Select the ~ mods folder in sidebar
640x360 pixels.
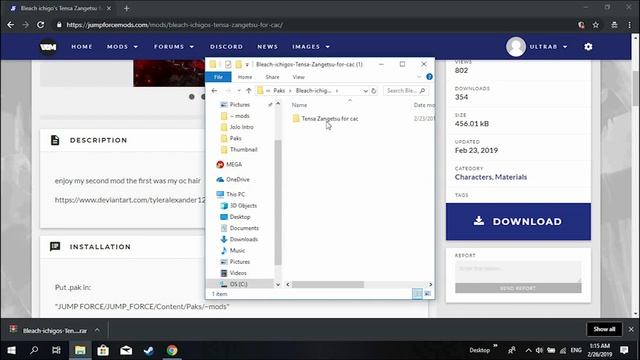pyautogui.click(x=239, y=116)
